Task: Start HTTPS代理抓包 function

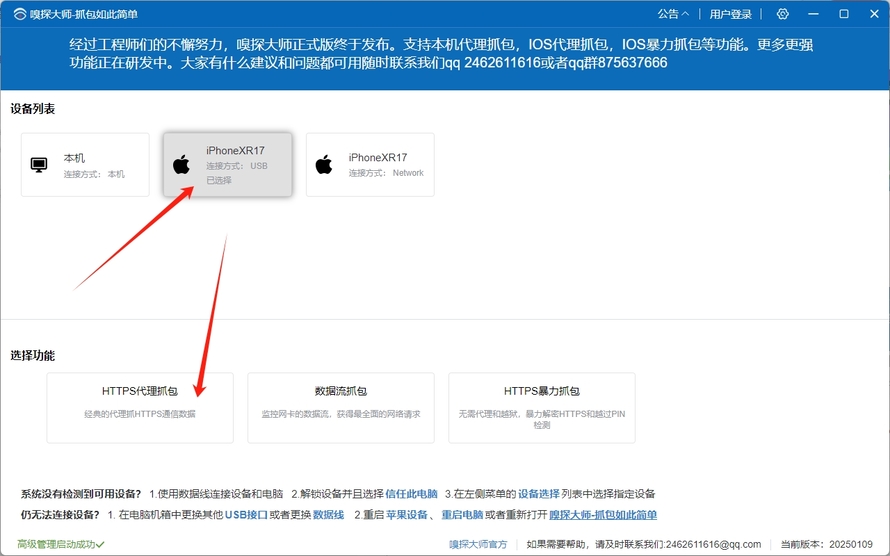Action: (140, 407)
